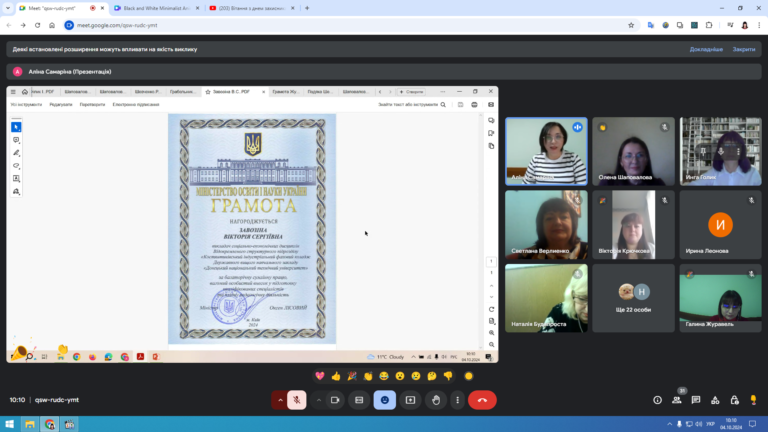Choose reaction skin tone yellow circle
Viewport: 768px width, 432px height.
(x=469, y=376)
